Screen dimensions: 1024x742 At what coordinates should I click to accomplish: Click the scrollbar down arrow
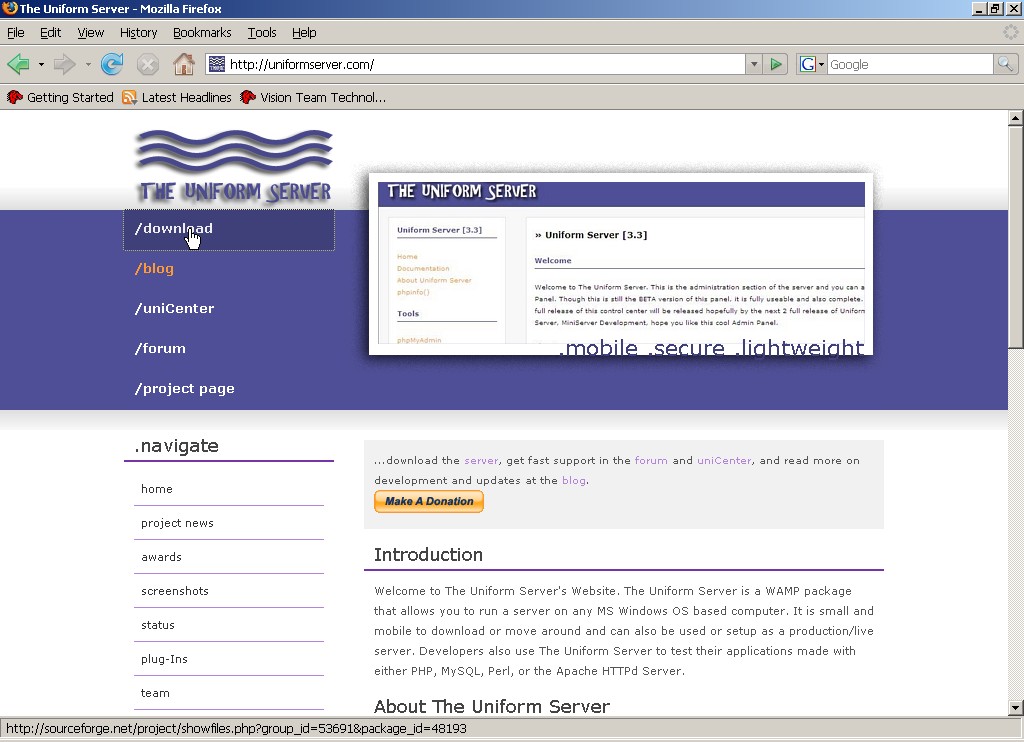pos(1016,707)
